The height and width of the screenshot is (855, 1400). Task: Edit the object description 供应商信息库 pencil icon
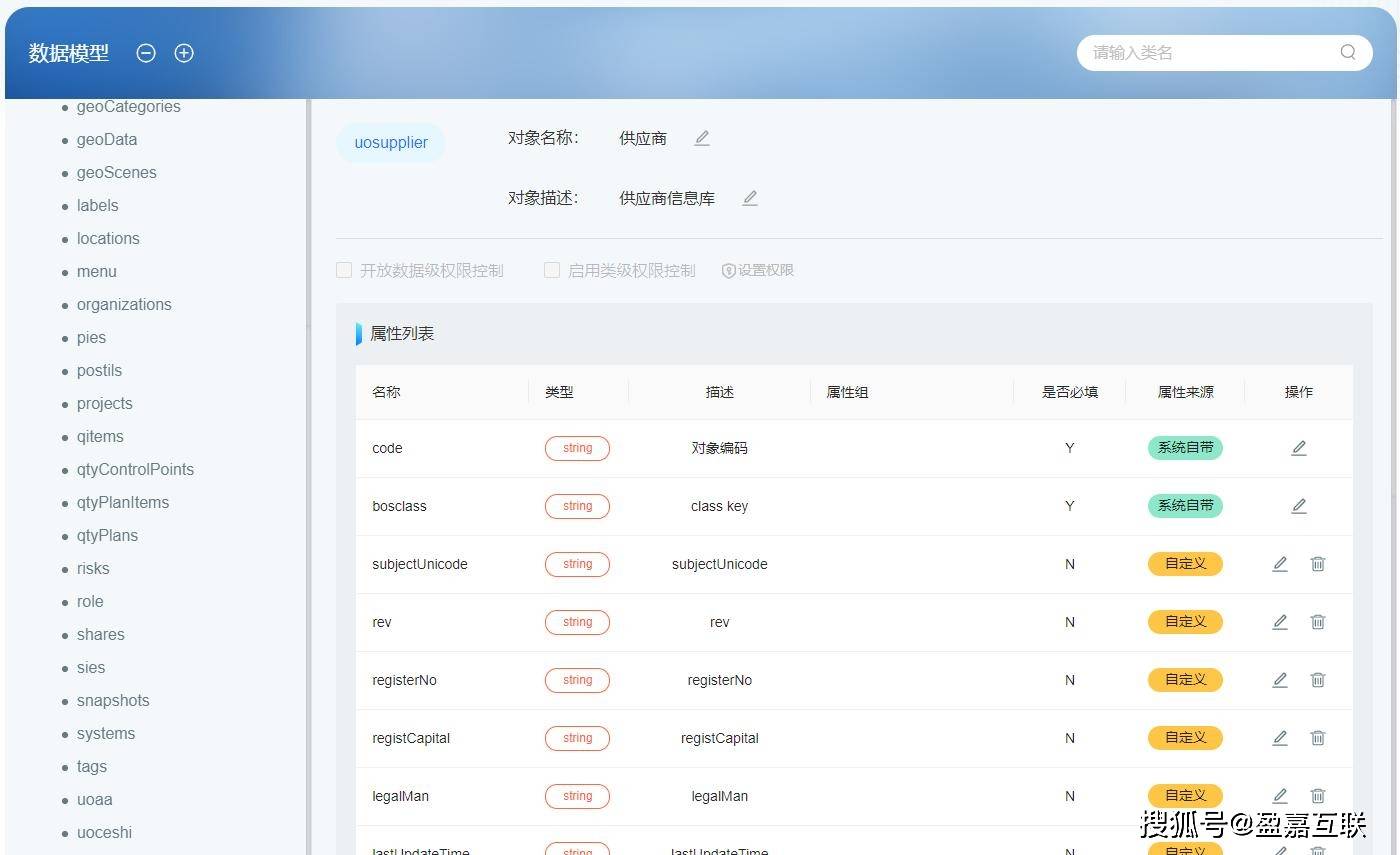[749, 198]
